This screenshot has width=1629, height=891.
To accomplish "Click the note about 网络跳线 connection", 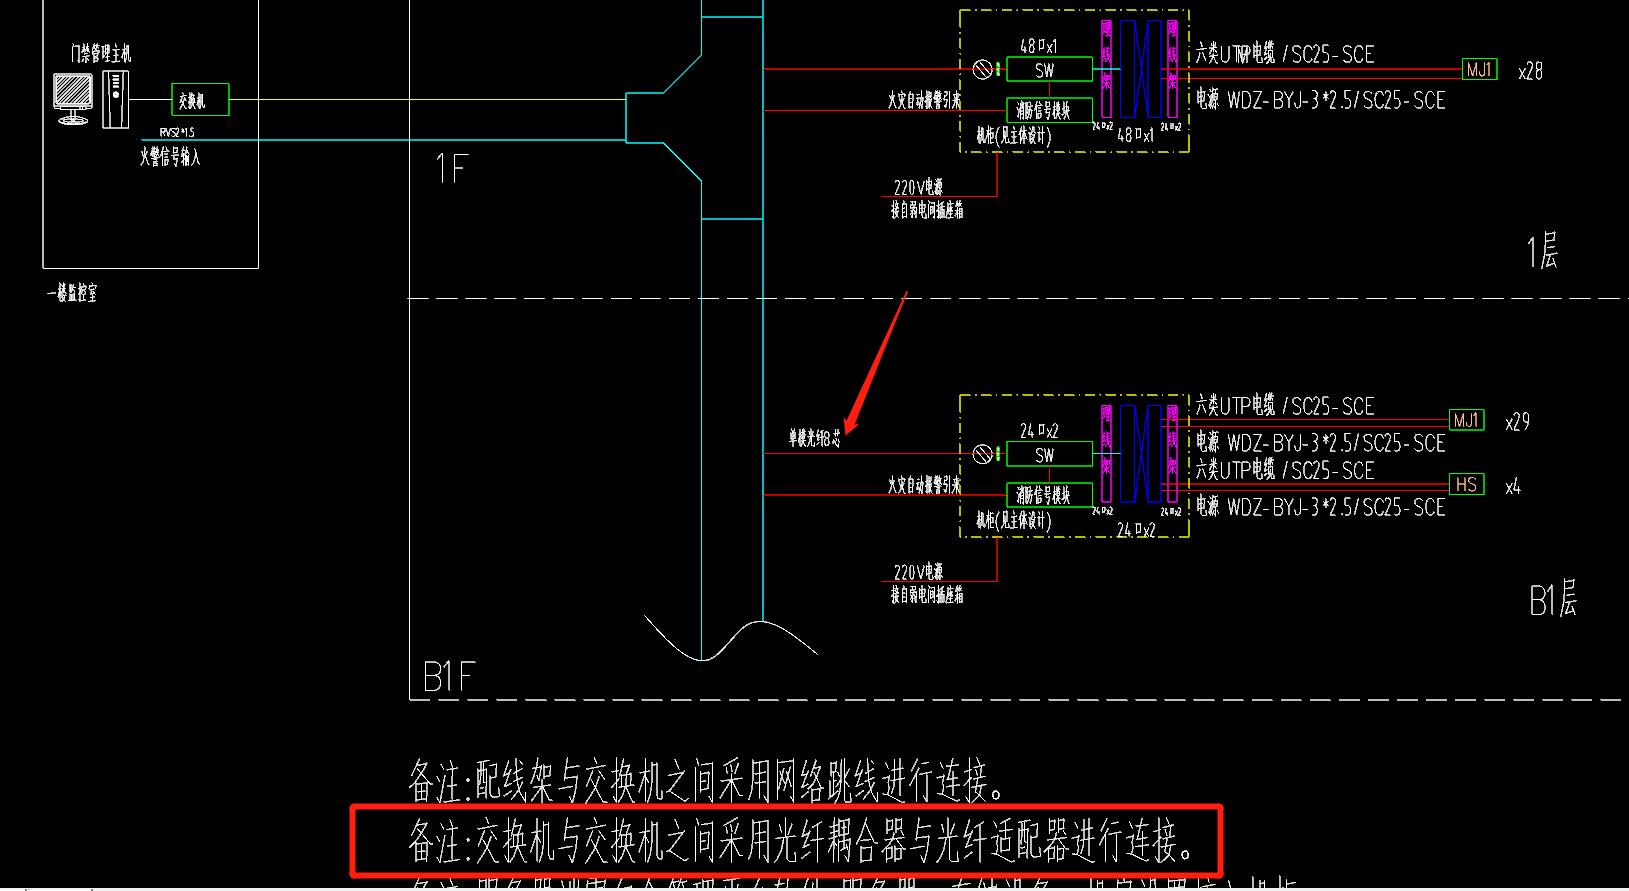I will 707,783.
